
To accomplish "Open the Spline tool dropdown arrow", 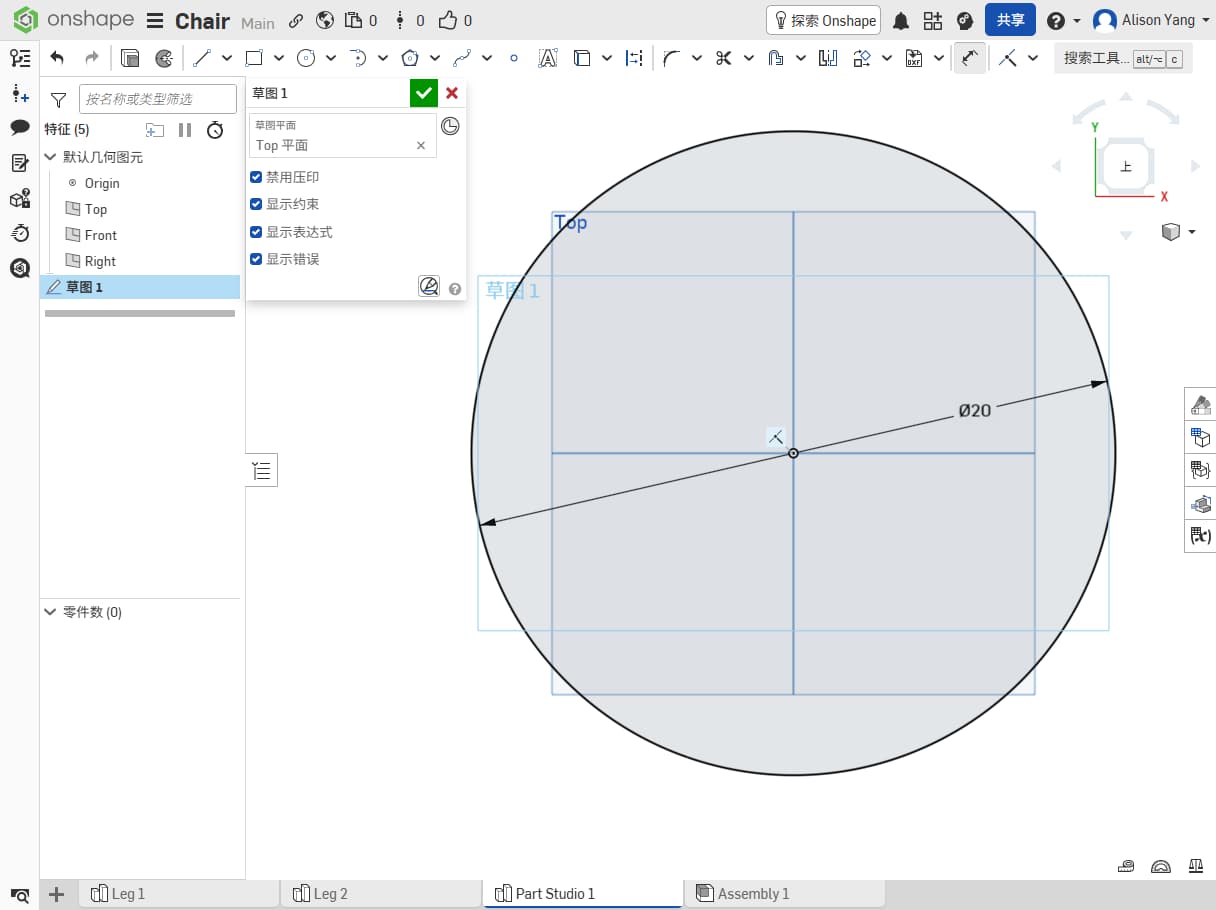I will click(486, 58).
